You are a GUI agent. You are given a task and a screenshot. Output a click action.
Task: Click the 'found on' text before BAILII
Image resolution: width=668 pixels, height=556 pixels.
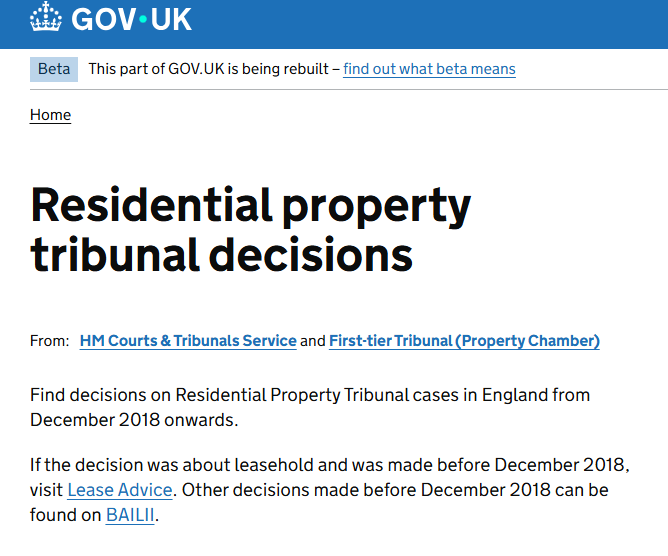pyautogui.click(x=65, y=515)
